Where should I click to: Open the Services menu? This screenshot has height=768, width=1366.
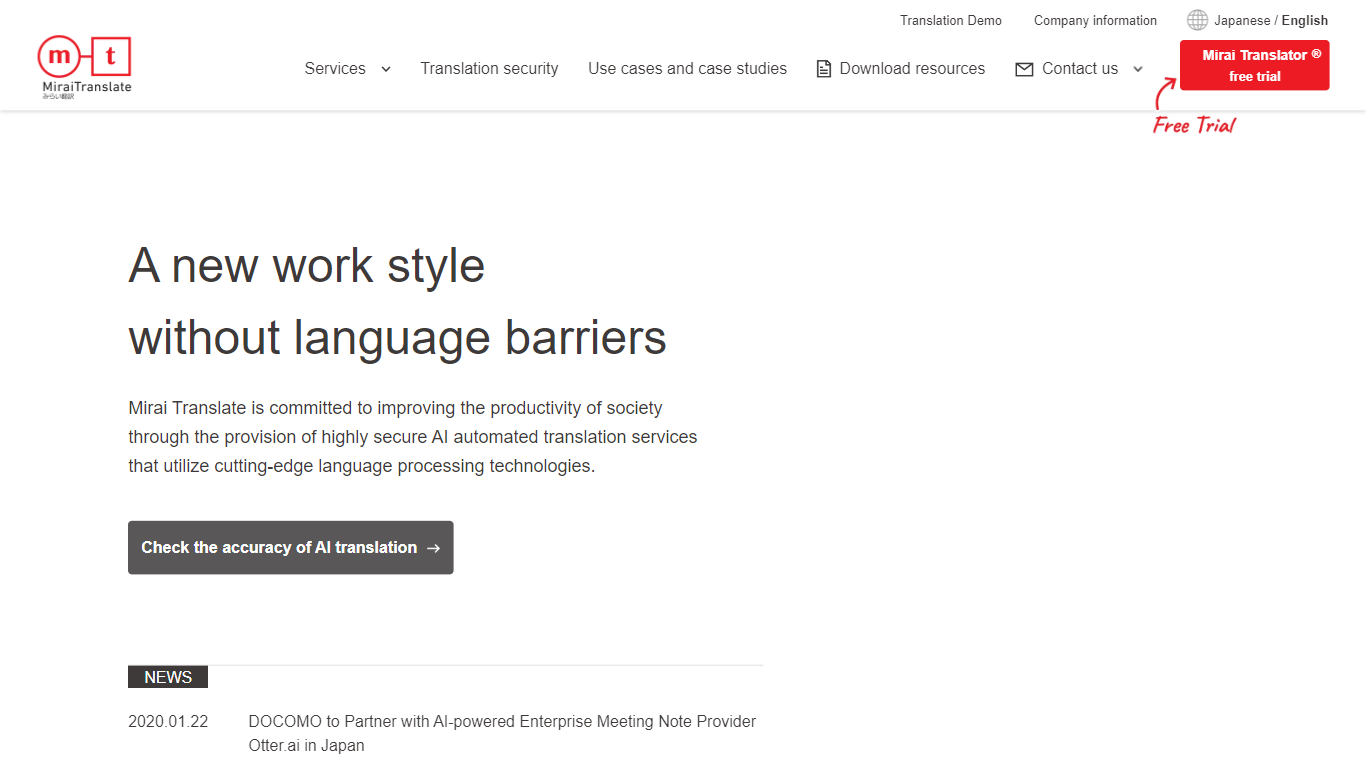pos(335,68)
